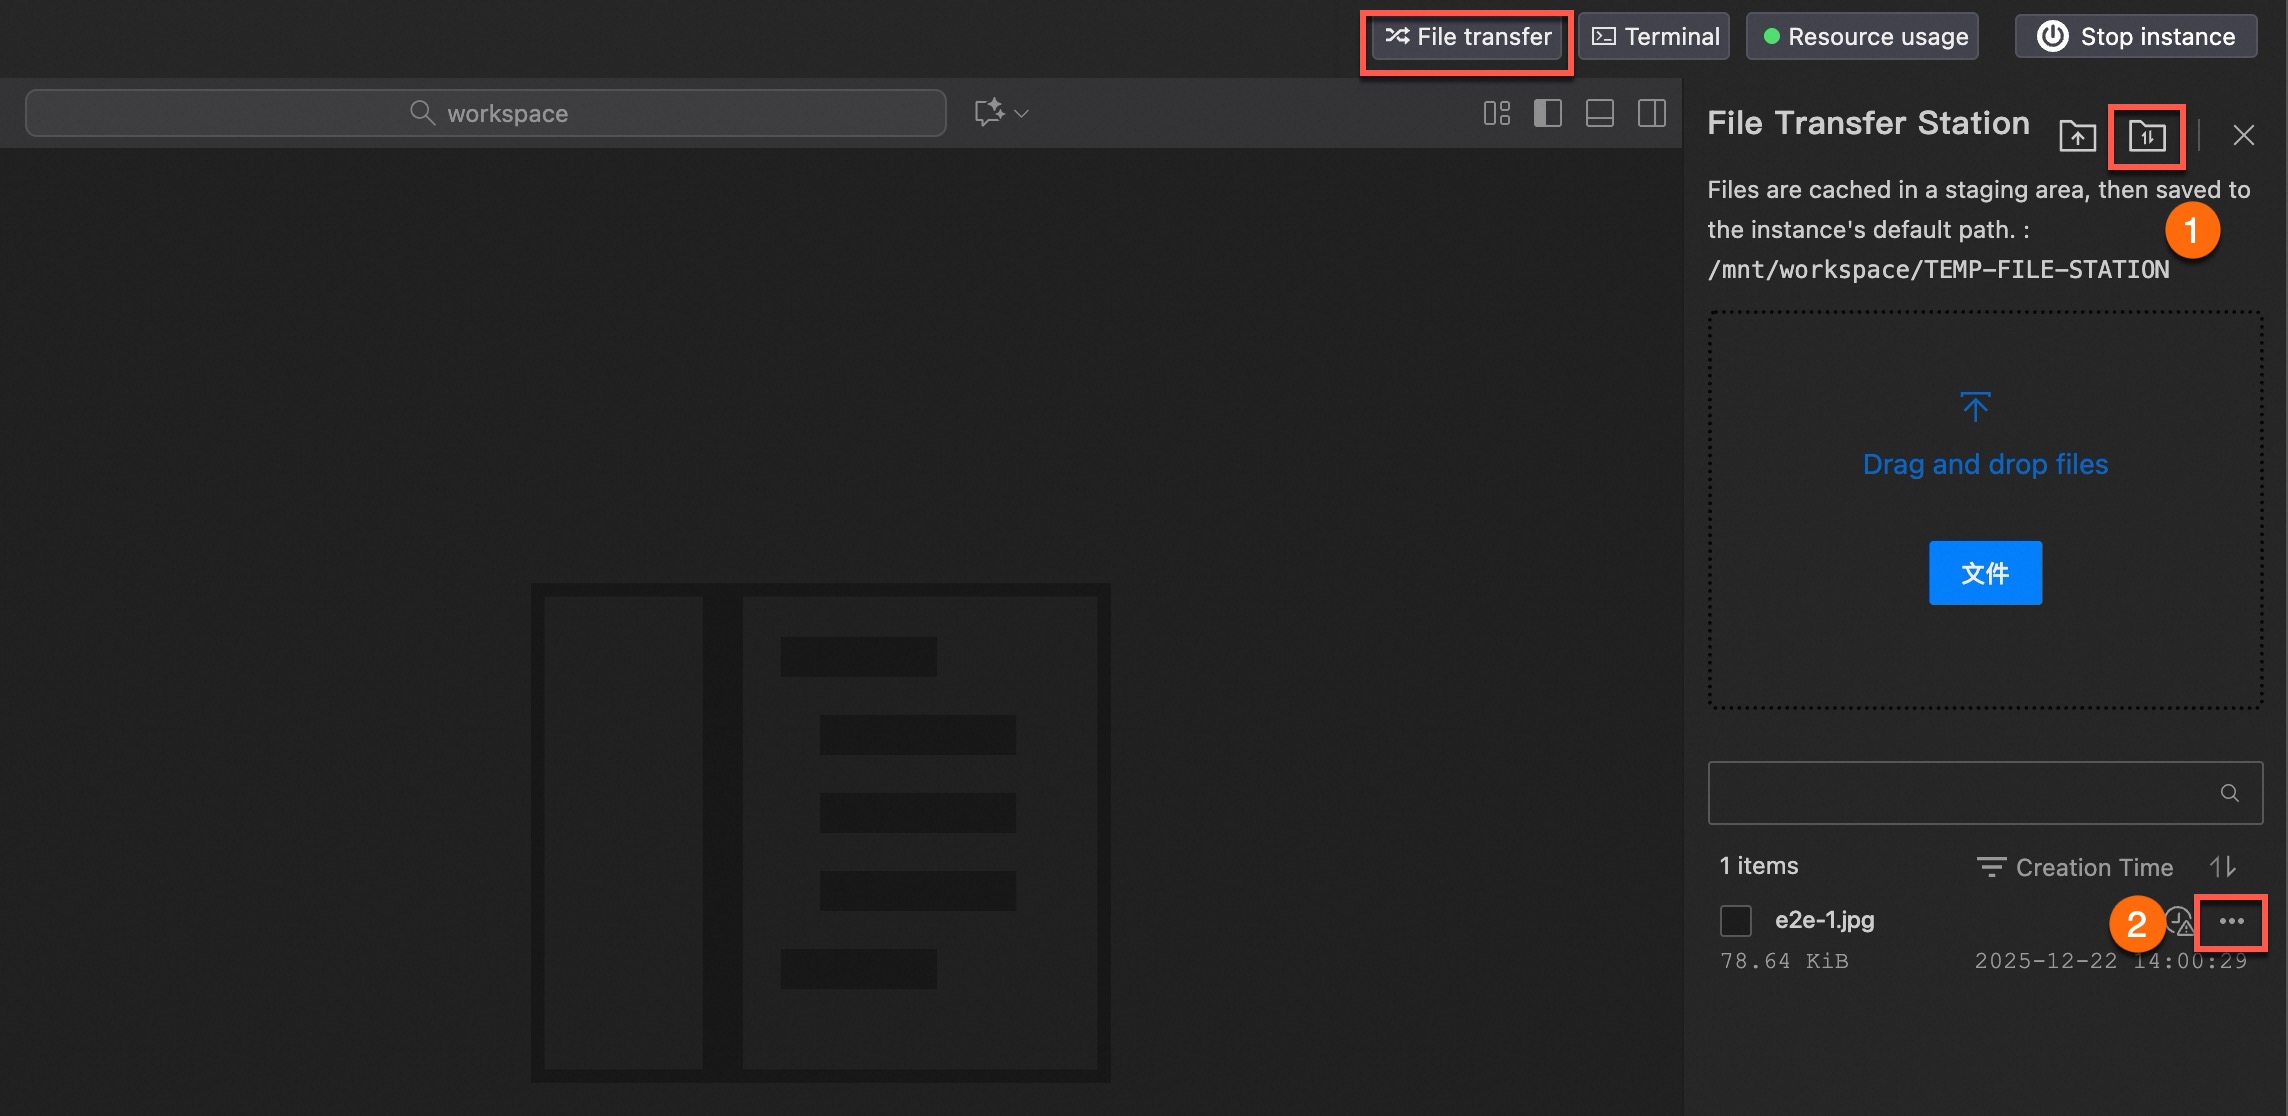Viewport: 2288px width, 1116px height.
Task: Click the 78.64 KiB file size
Action: 1784,961
